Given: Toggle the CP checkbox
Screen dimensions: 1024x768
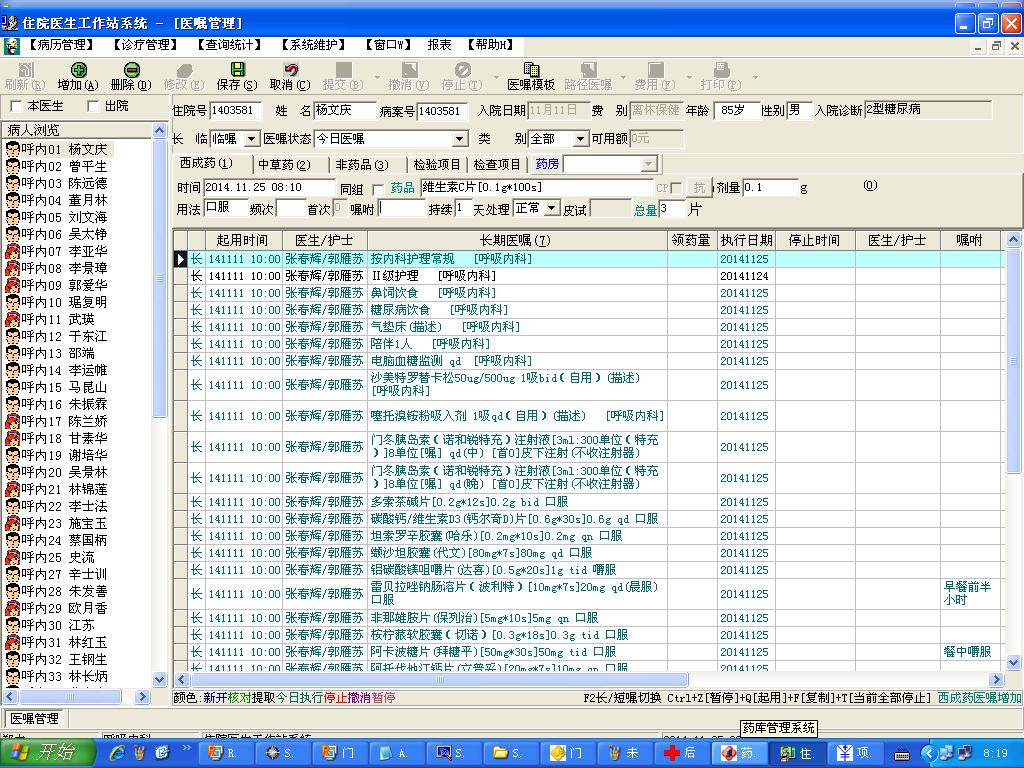Looking at the screenshot, I should (676, 188).
